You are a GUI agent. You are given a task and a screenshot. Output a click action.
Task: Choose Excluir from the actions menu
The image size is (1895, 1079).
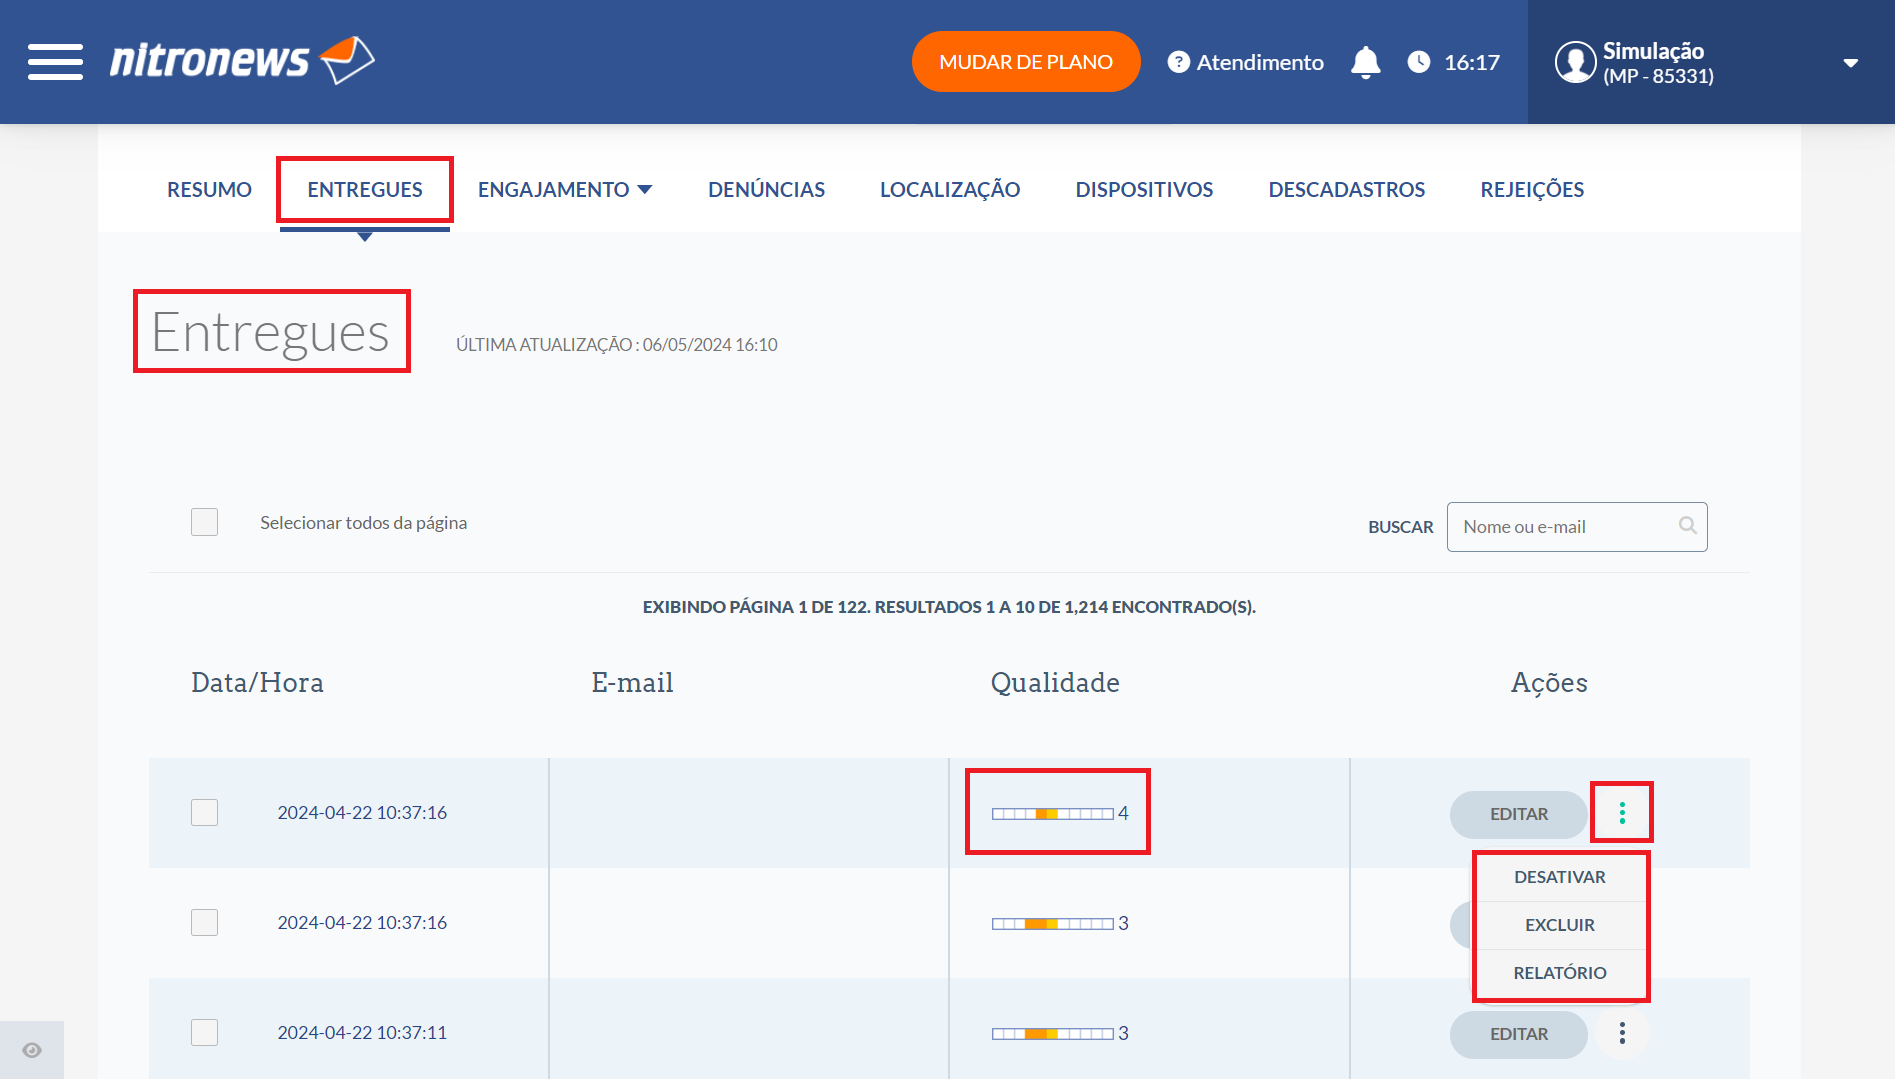[x=1560, y=925]
